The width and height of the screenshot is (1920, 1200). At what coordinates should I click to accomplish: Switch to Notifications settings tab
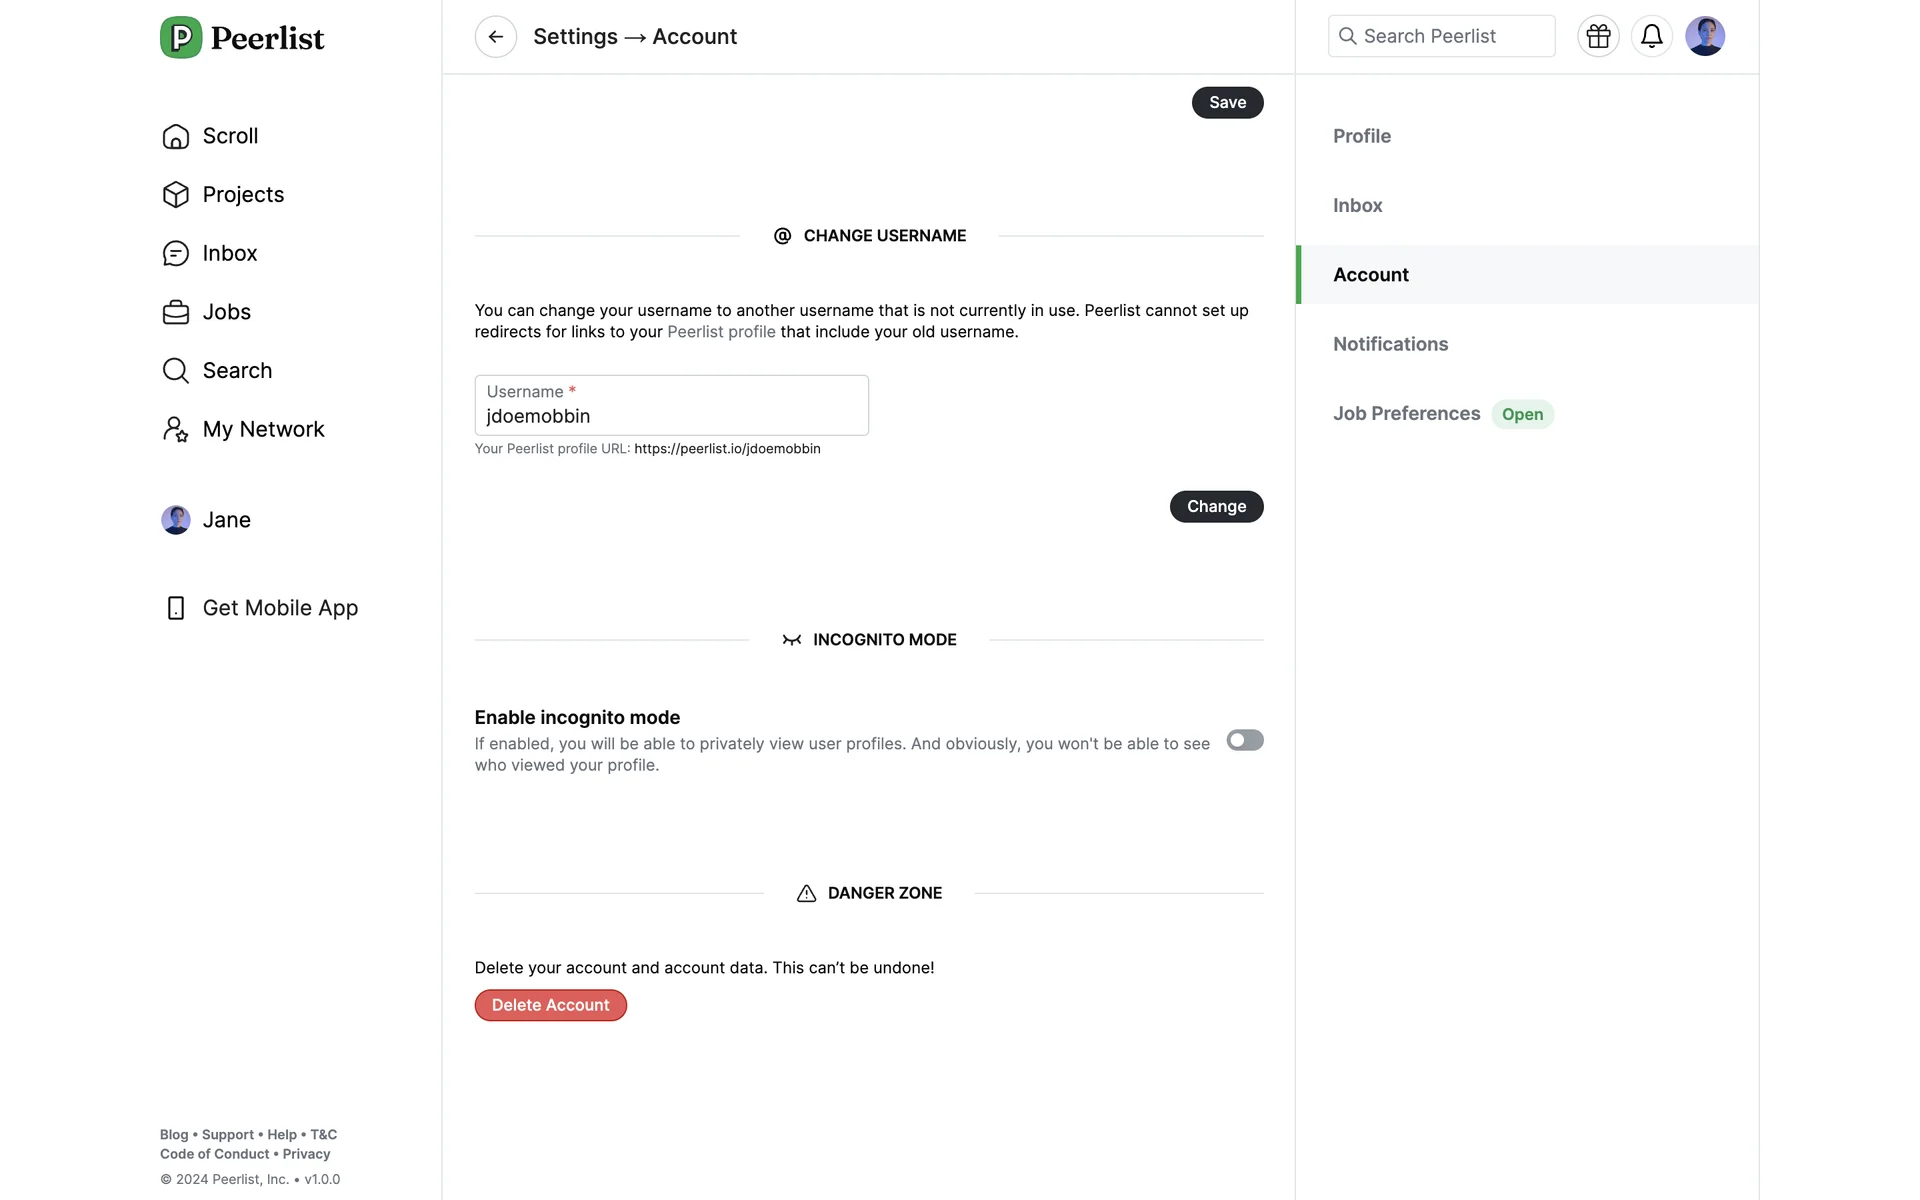click(x=1390, y=344)
